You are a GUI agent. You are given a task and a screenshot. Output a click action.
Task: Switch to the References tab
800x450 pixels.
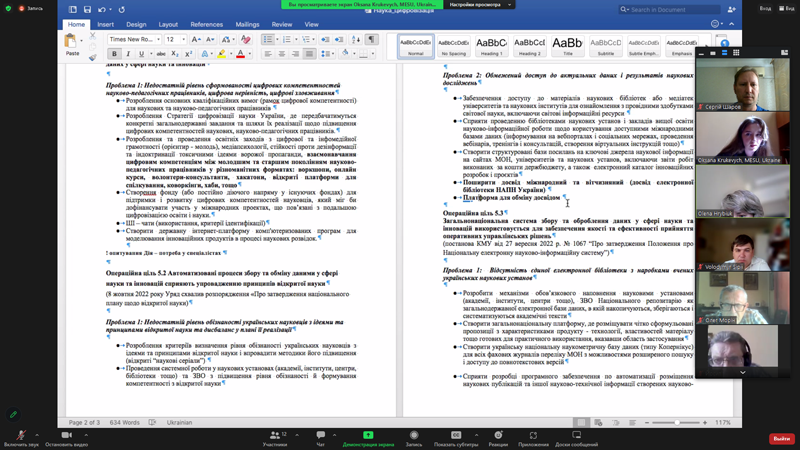click(207, 24)
